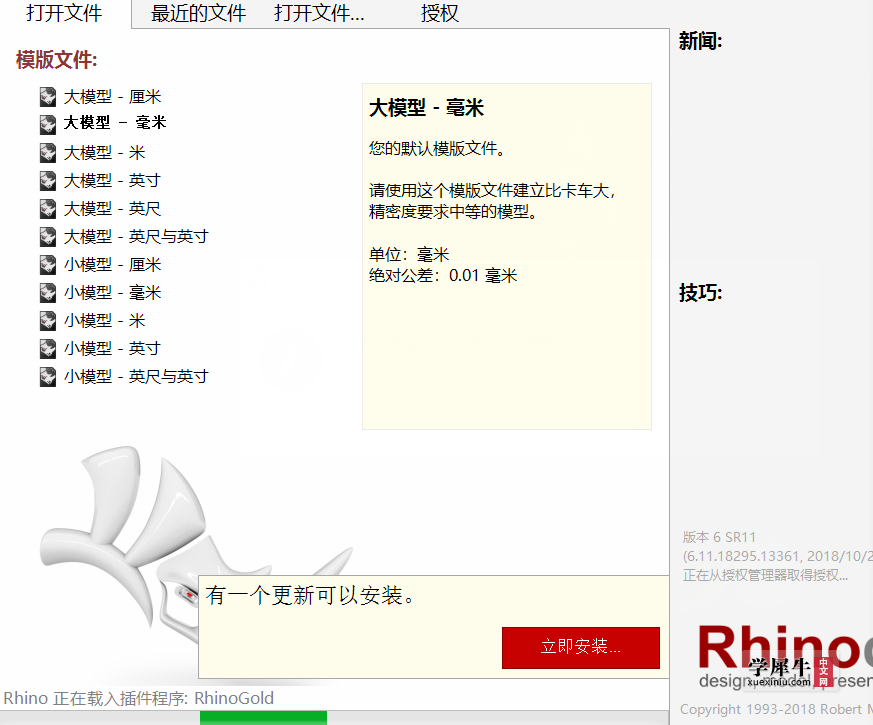
Task: Click the 单位: 毫米 line
Action: point(409,255)
